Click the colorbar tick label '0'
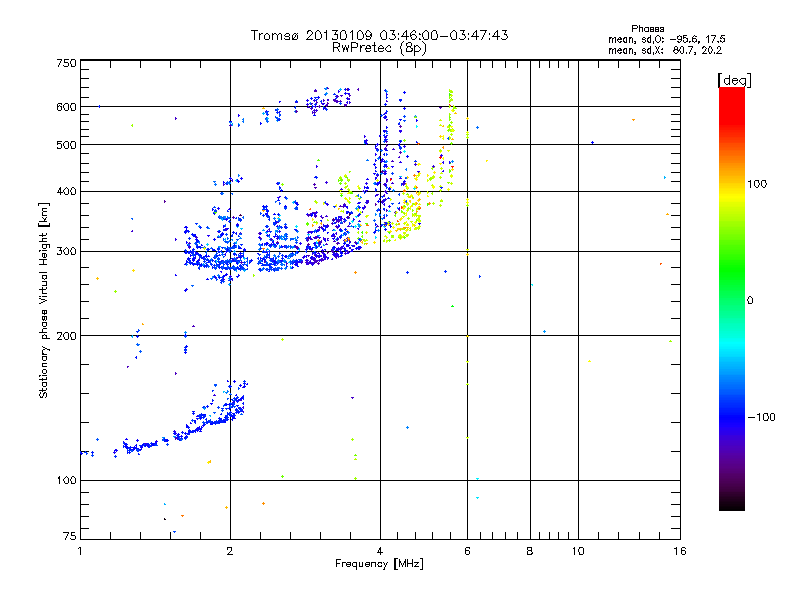The height and width of the screenshot is (600, 800). (750, 301)
